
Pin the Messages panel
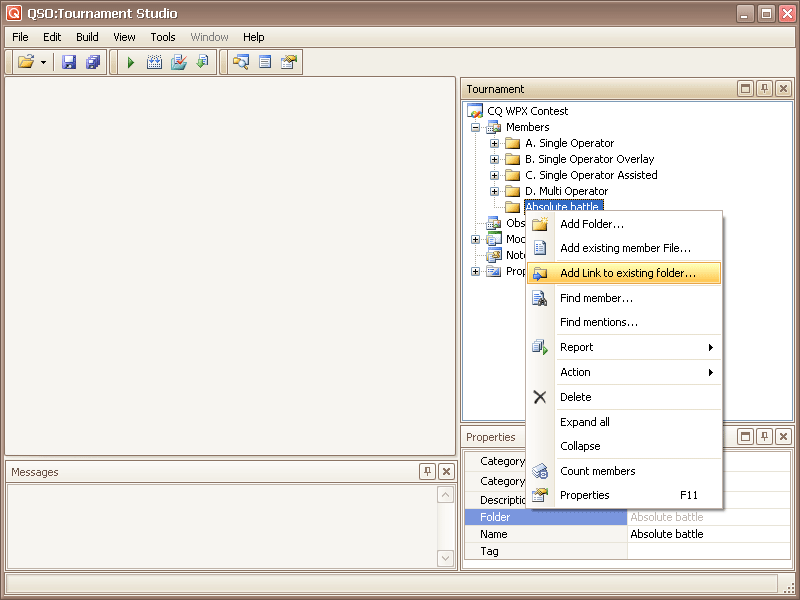pos(428,472)
